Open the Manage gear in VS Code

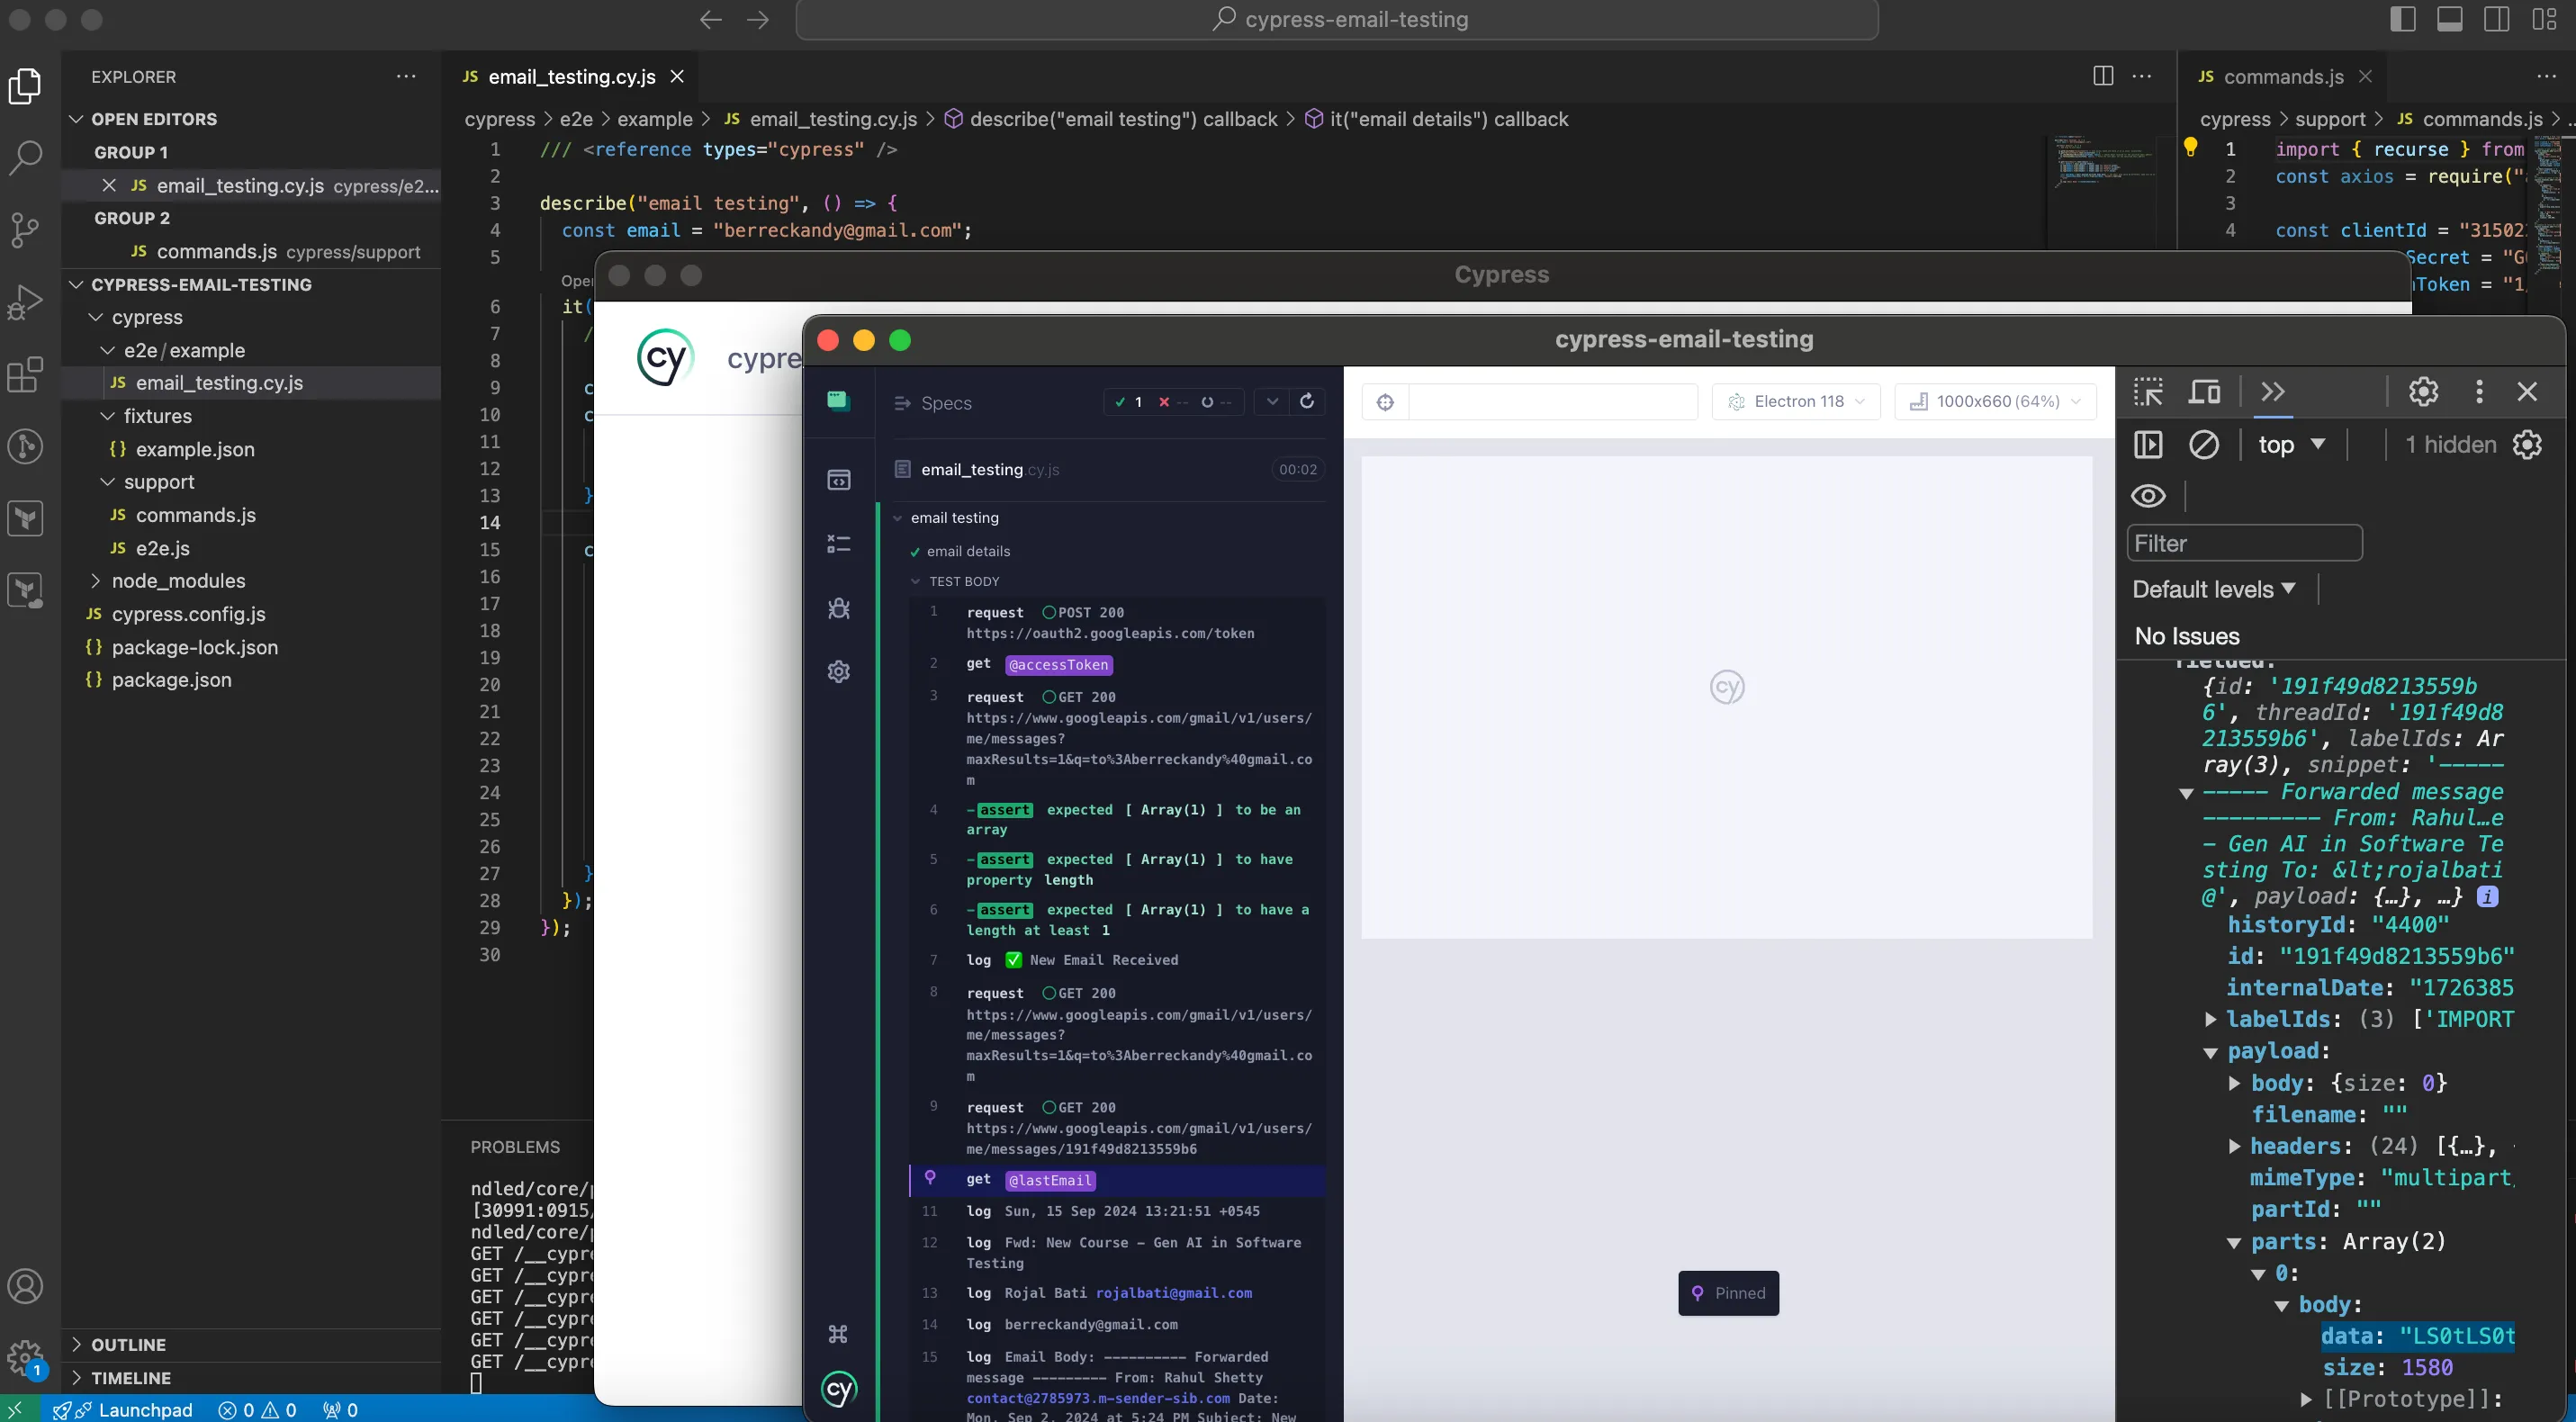click(x=25, y=1358)
